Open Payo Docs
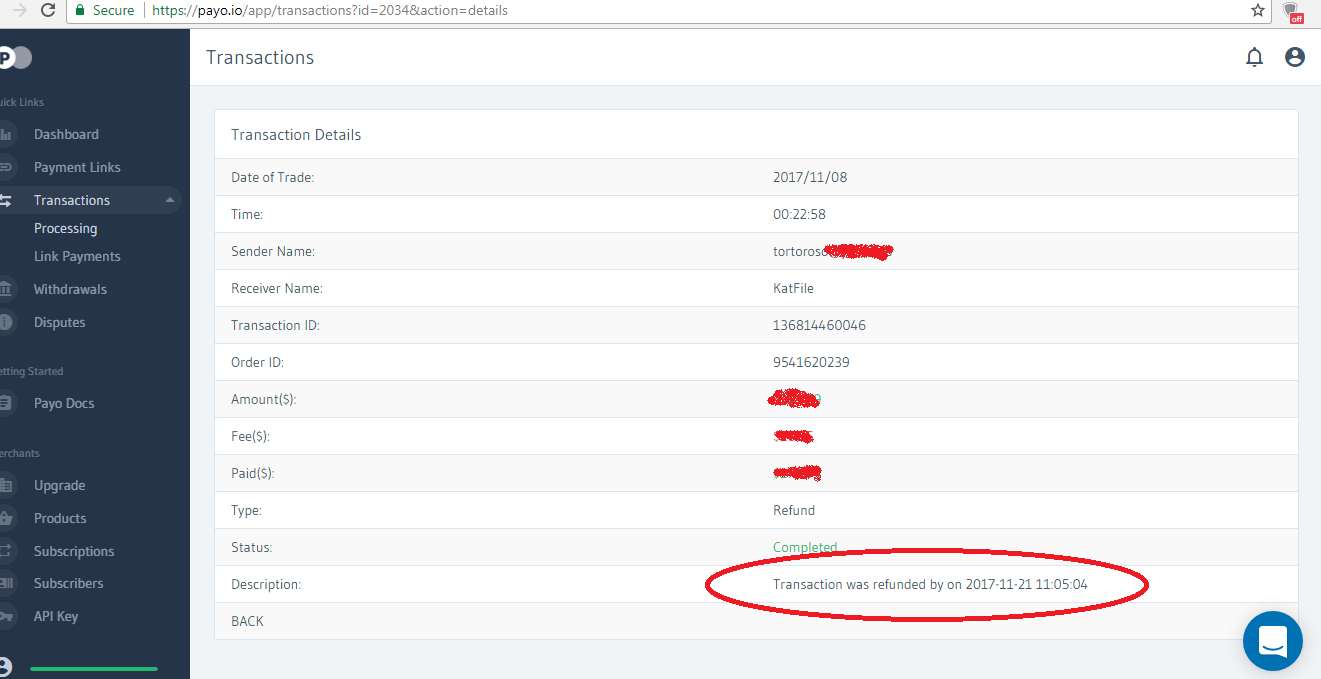 click(64, 403)
